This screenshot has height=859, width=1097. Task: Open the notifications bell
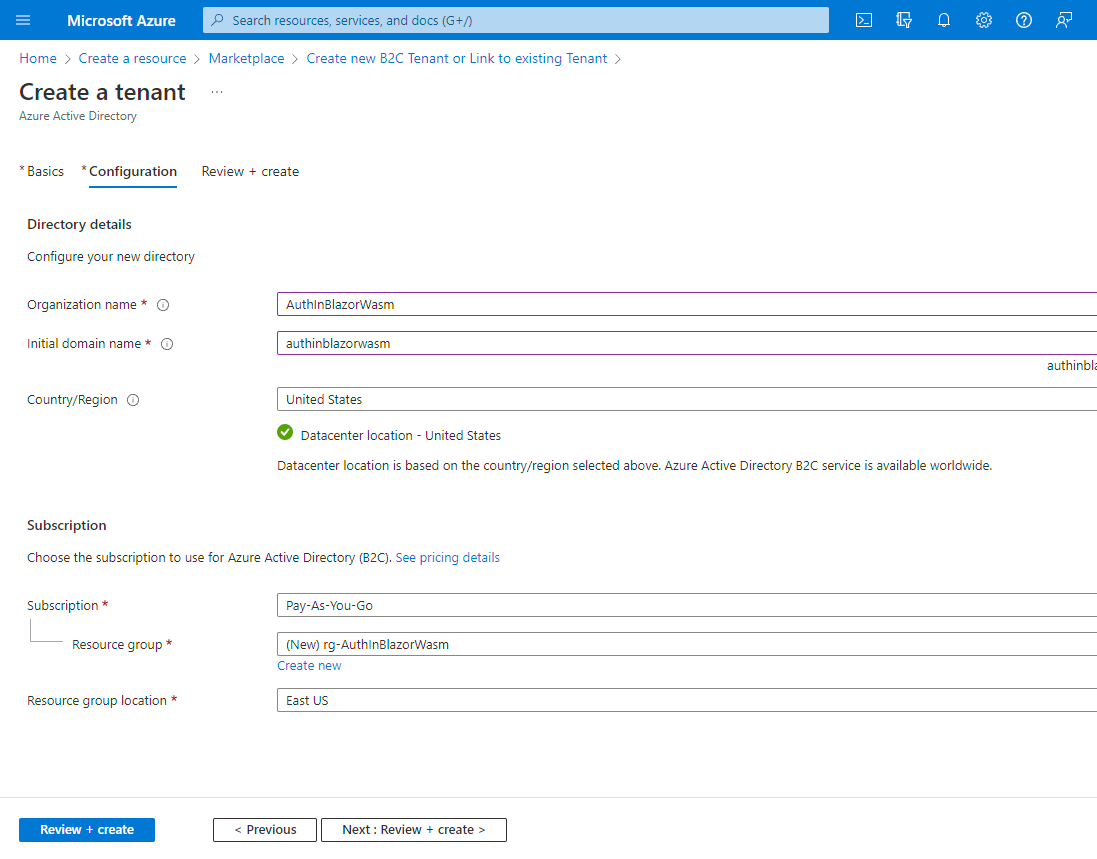click(x=944, y=20)
